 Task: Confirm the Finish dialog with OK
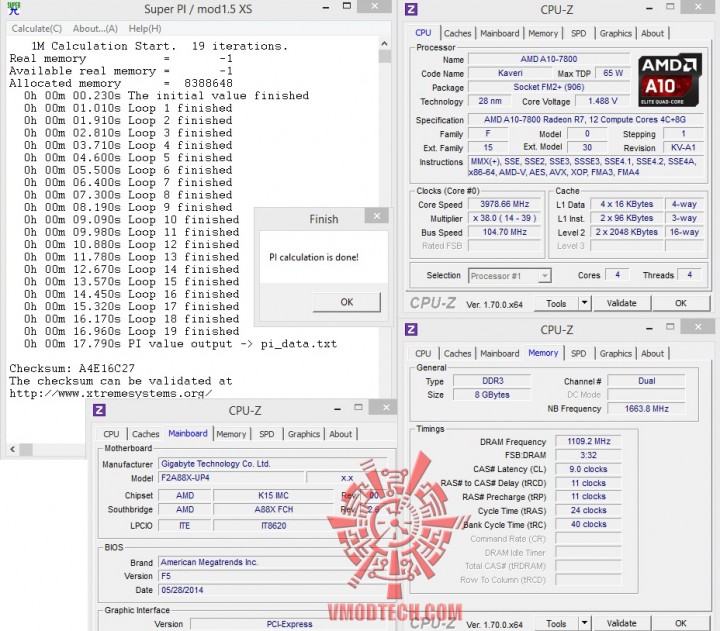(347, 302)
